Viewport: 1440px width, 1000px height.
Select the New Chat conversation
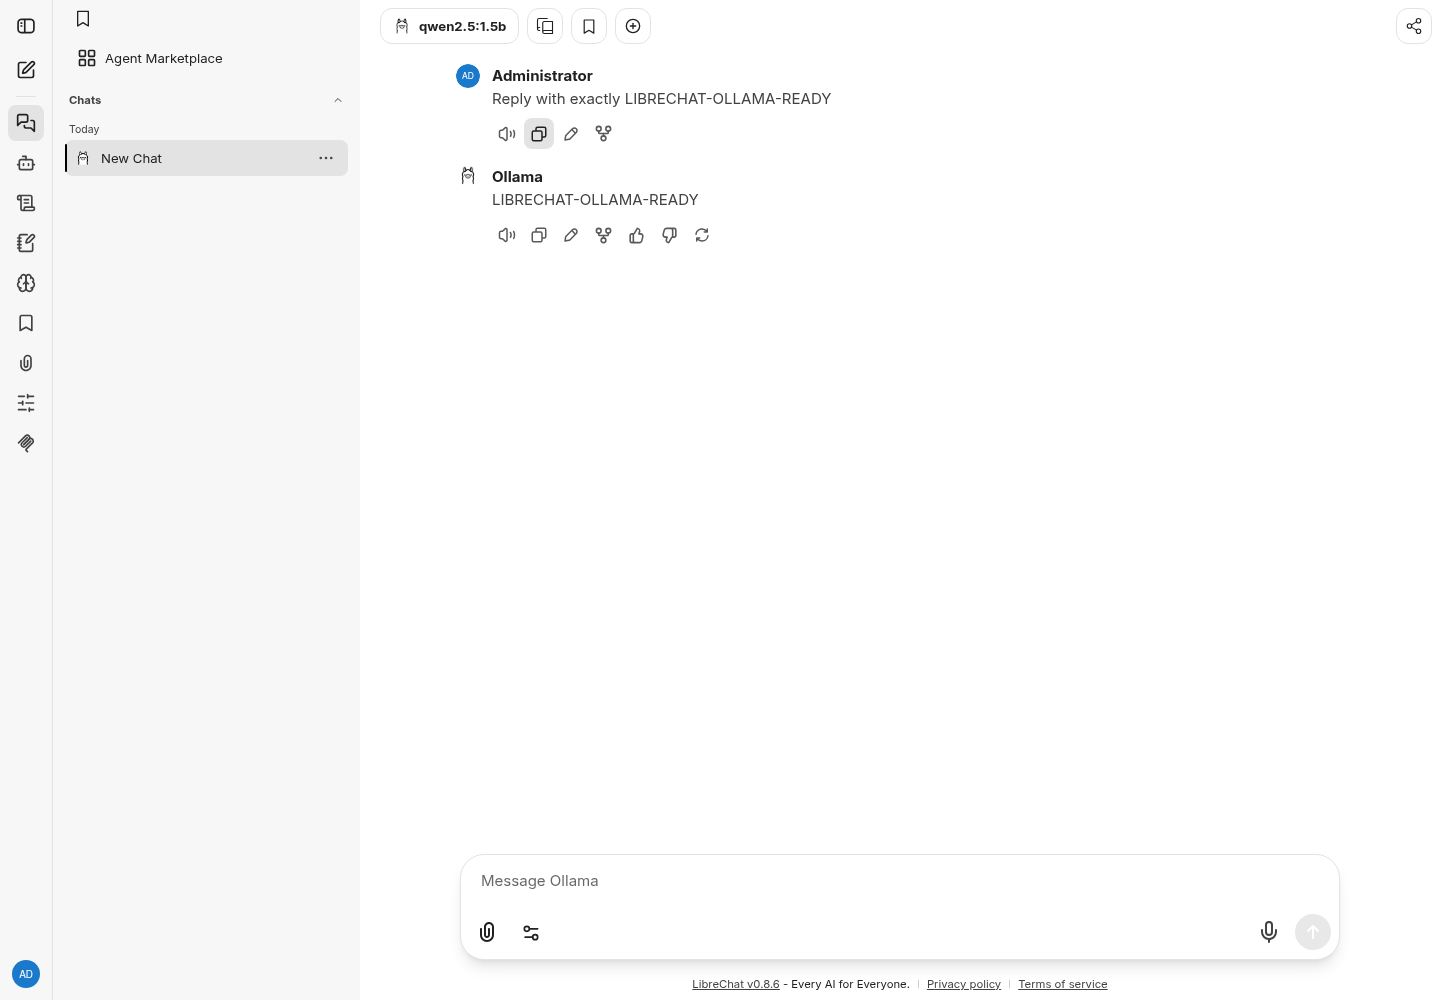(x=207, y=158)
